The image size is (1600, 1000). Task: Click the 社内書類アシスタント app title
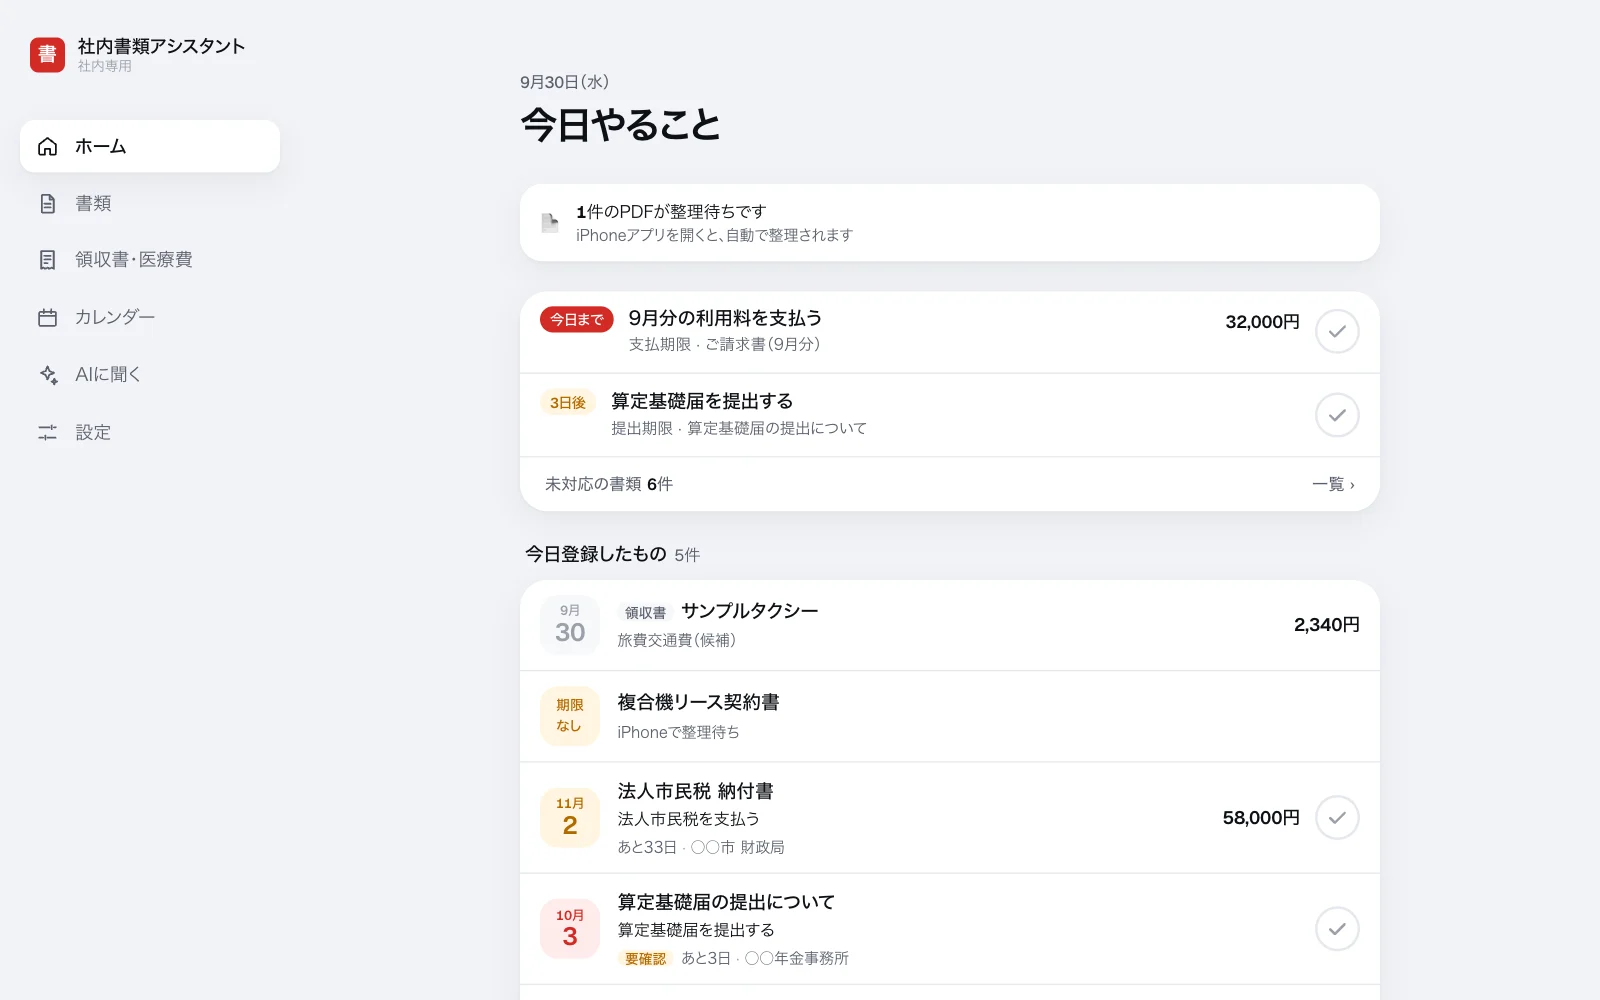coord(161,46)
